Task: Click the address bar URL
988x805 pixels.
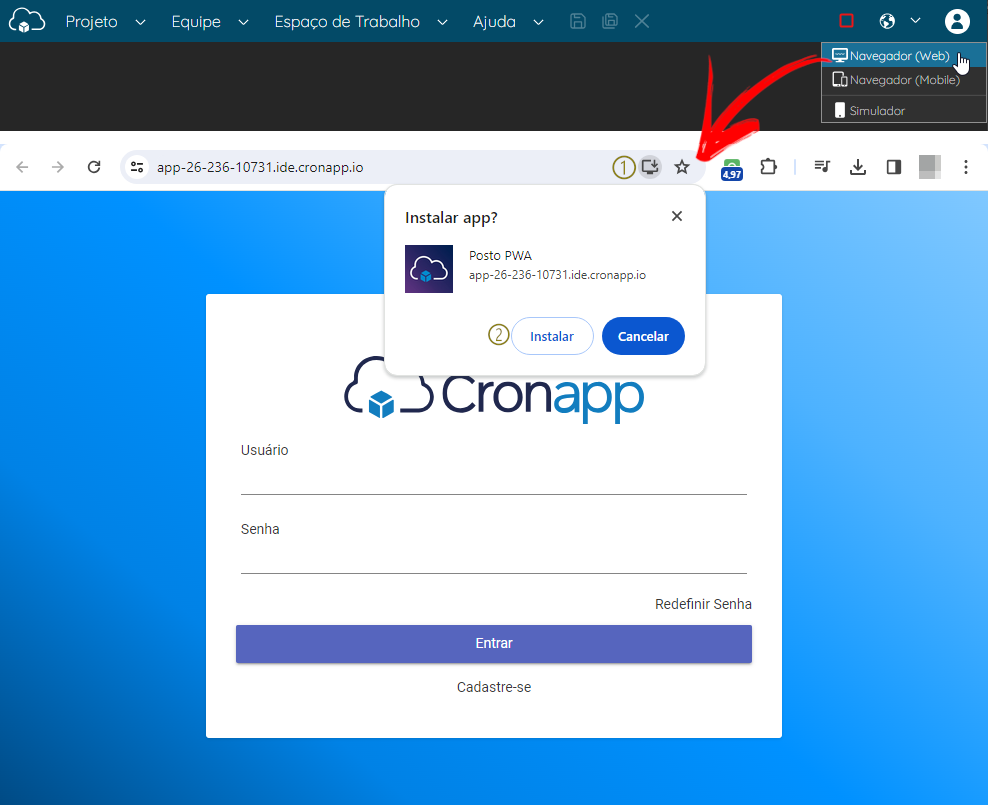Action: click(x=260, y=168)
